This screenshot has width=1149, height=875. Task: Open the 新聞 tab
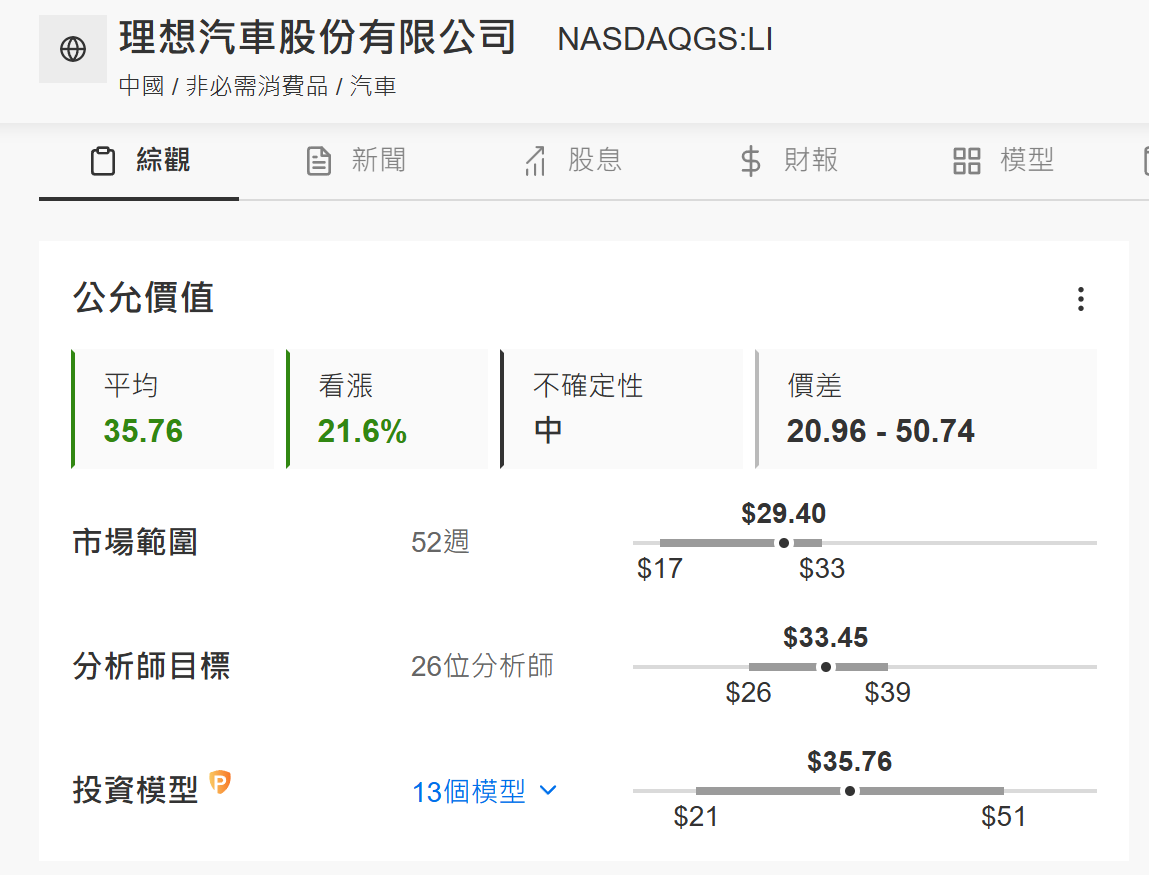[356, 160]
